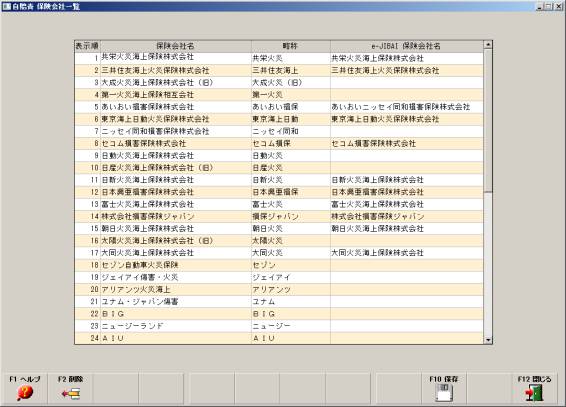Click e-JIBAI cell in row 14 損害保険ジャパン
This screenshot has width=566, height=407.
point(406,216)
